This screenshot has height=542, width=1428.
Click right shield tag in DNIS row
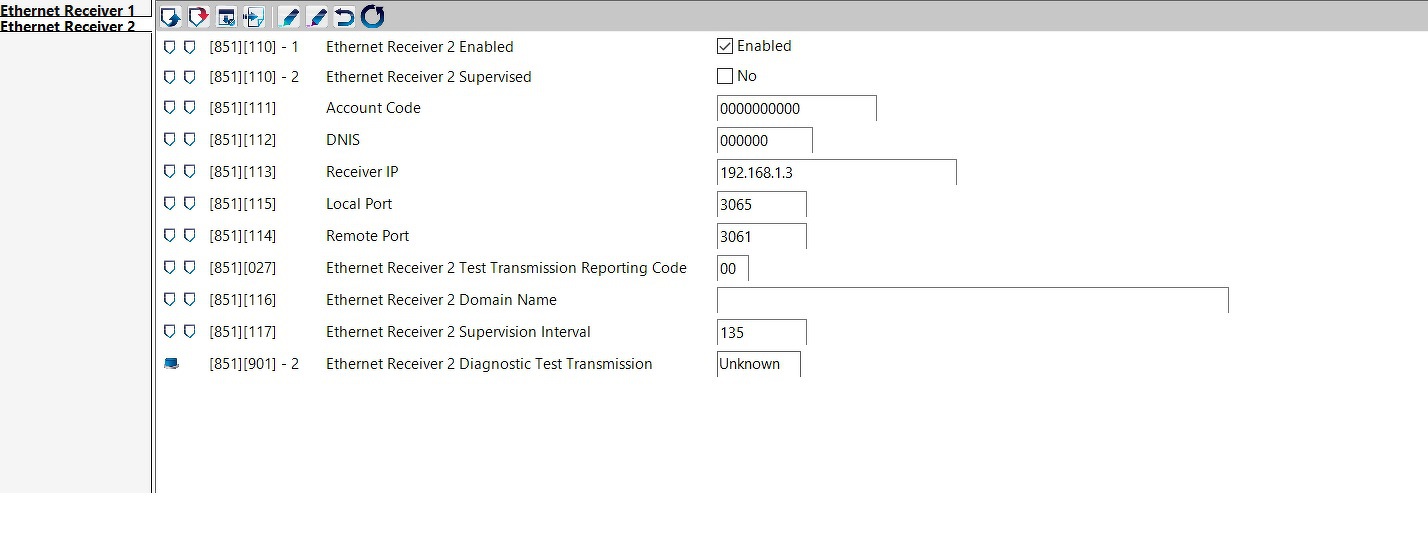[189, 140]
